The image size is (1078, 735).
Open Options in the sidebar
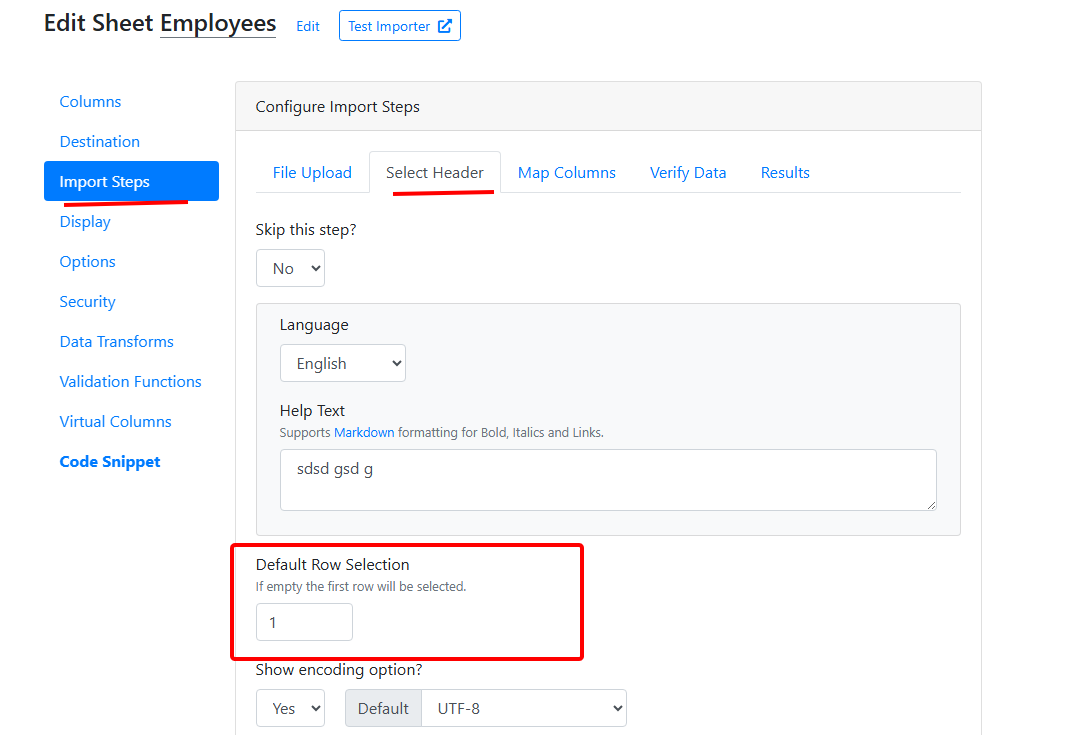87,261
